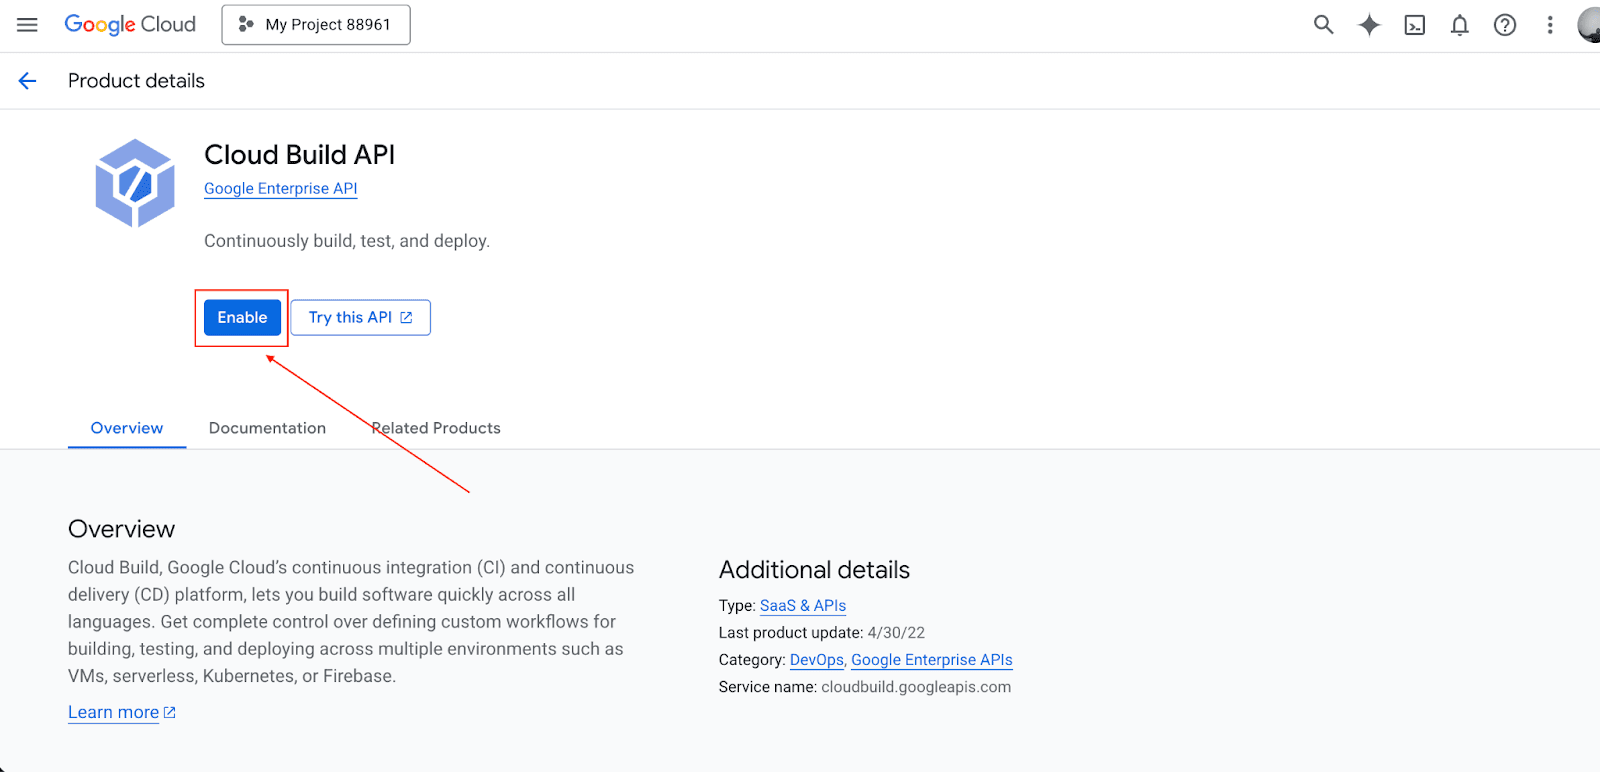Image resolution: width=1600 pixels, height=772 pixels.
Task: Open the notifications bell
Action: (1460, 25)
